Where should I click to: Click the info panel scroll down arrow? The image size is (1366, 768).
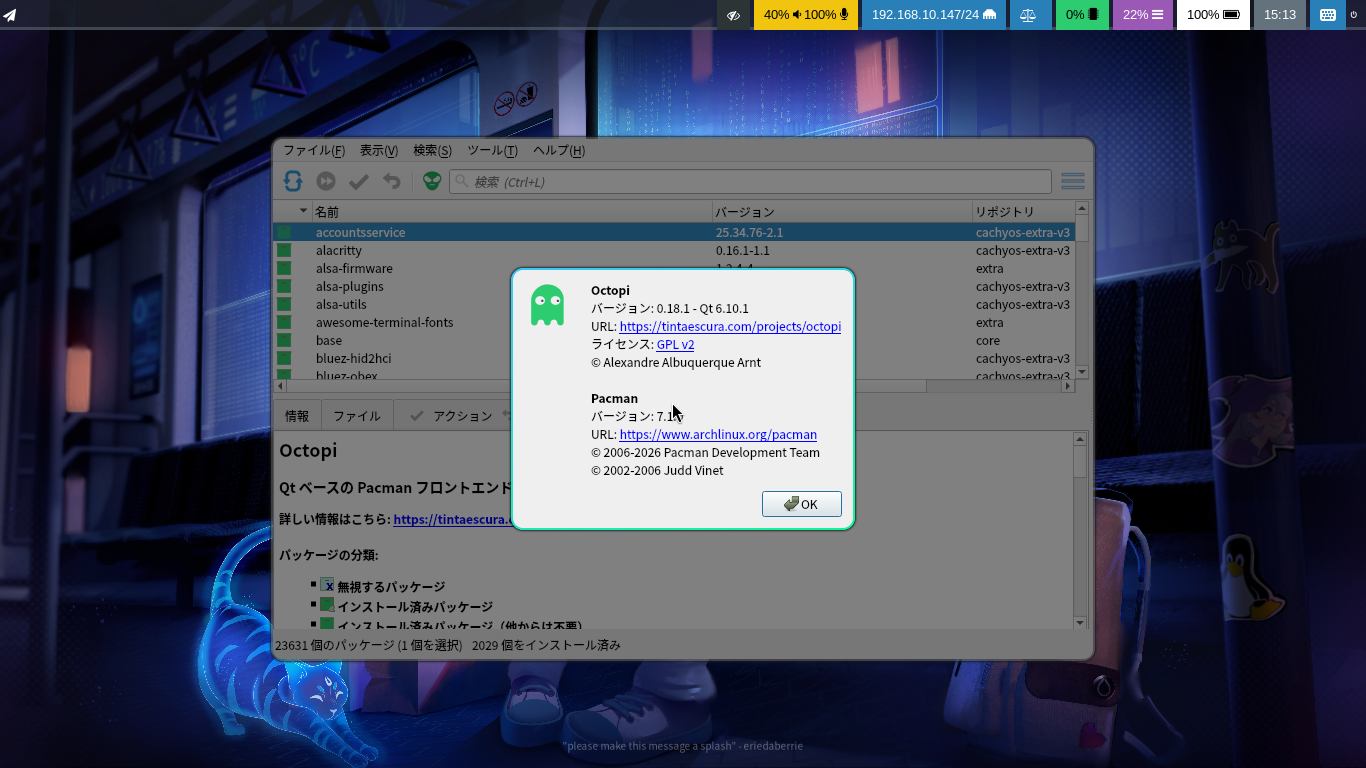click(x=1080, y=622)
